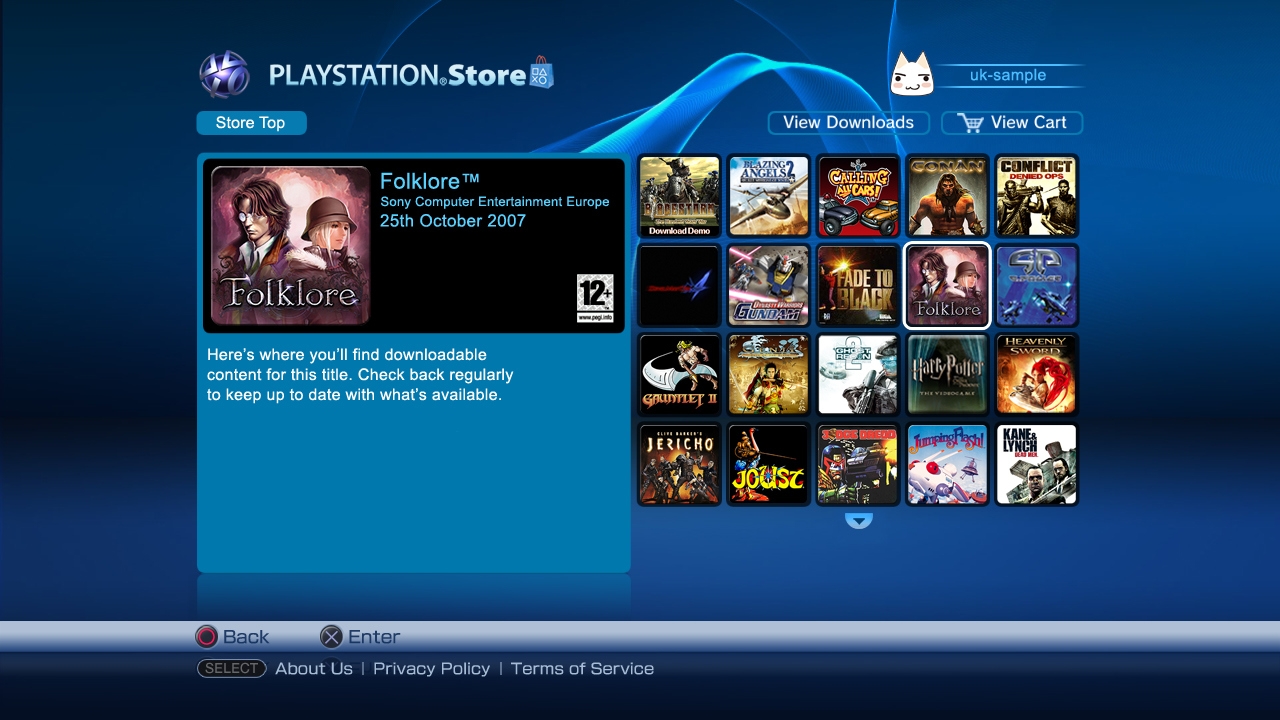The image size is (1280, 720).
Task: Click the Back label
Action: point(246,637)
